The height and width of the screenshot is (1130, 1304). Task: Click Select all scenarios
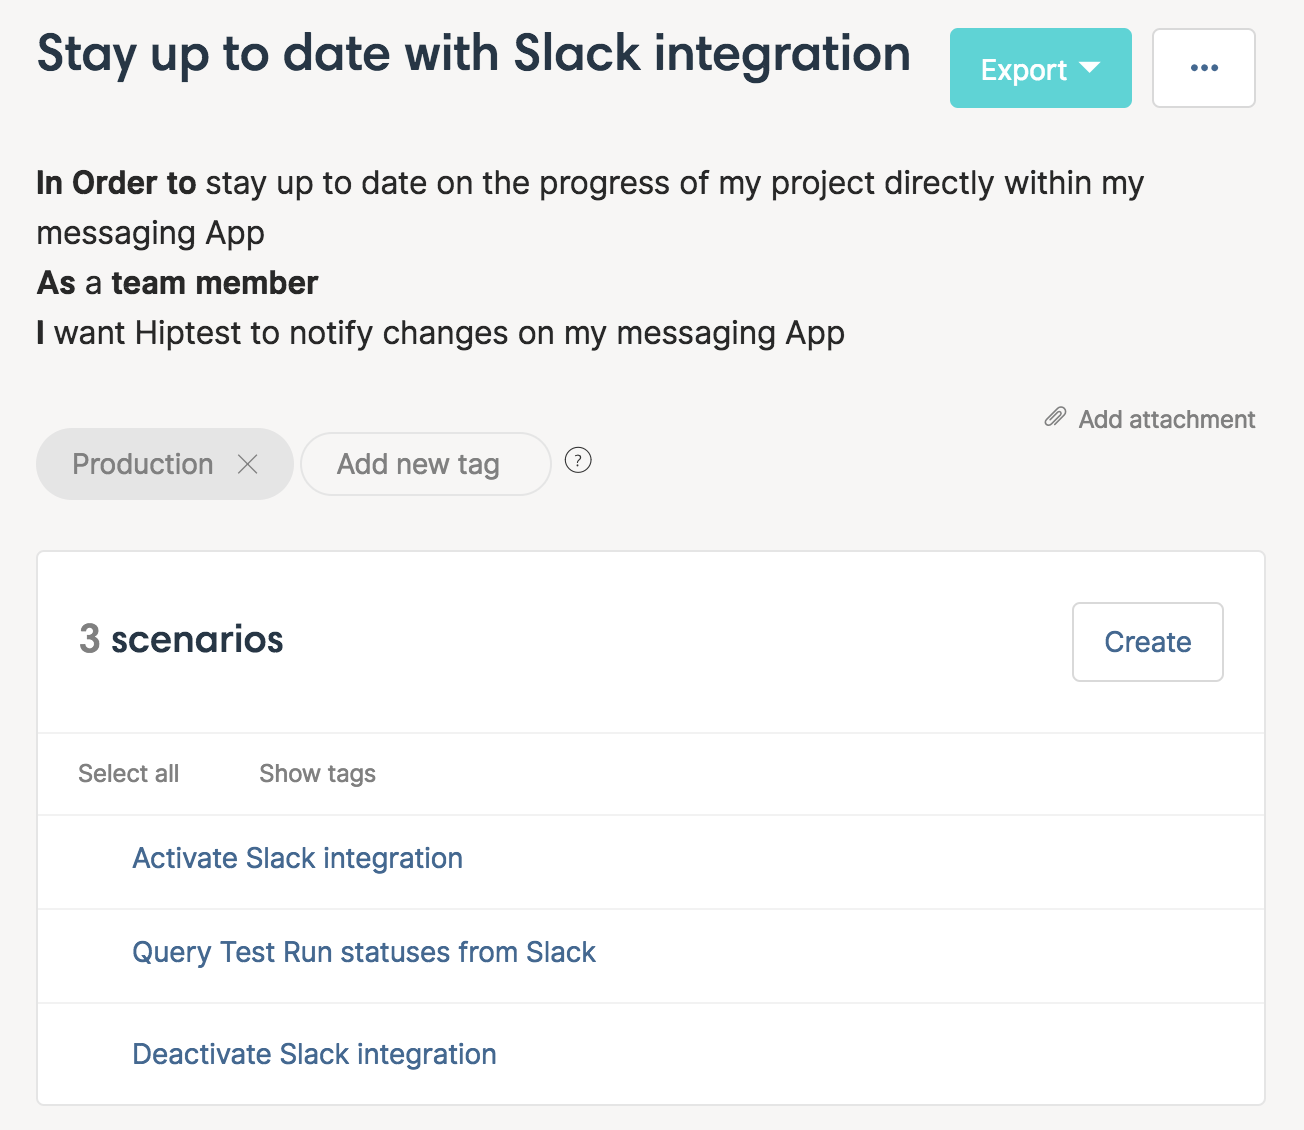click(129, 773)
